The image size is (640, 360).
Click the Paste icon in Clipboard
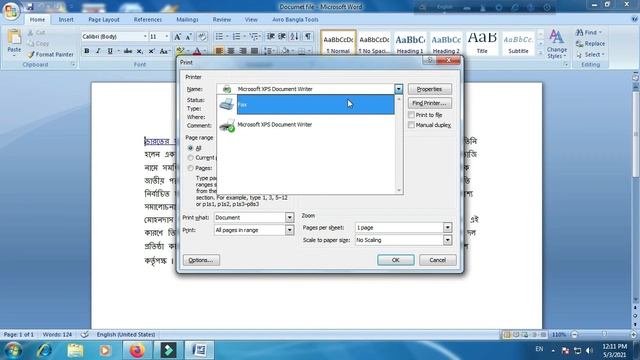[x=14, y=38]
